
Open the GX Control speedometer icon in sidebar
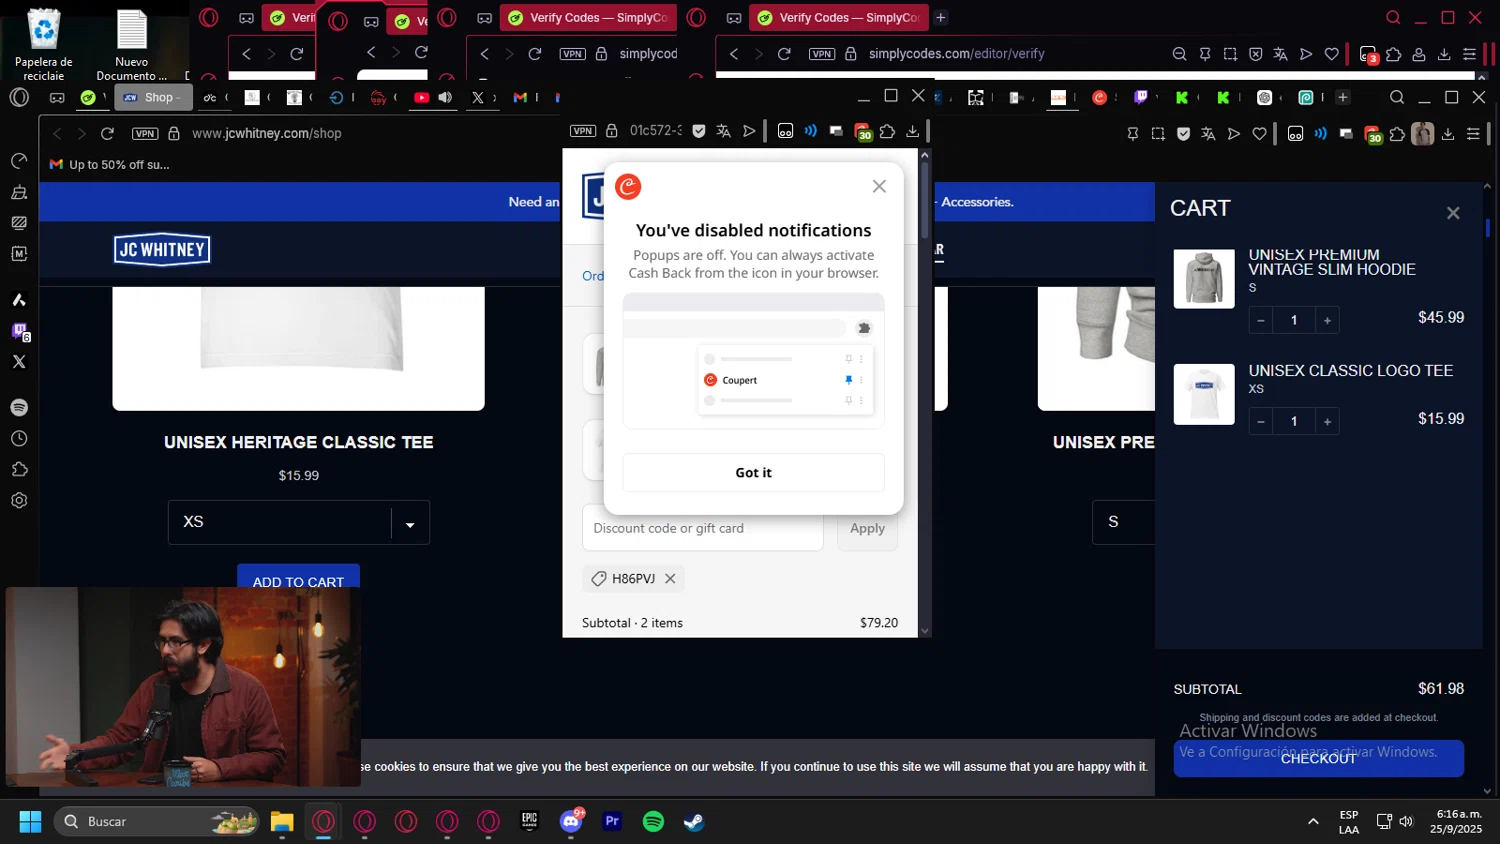tap(19, 161)
